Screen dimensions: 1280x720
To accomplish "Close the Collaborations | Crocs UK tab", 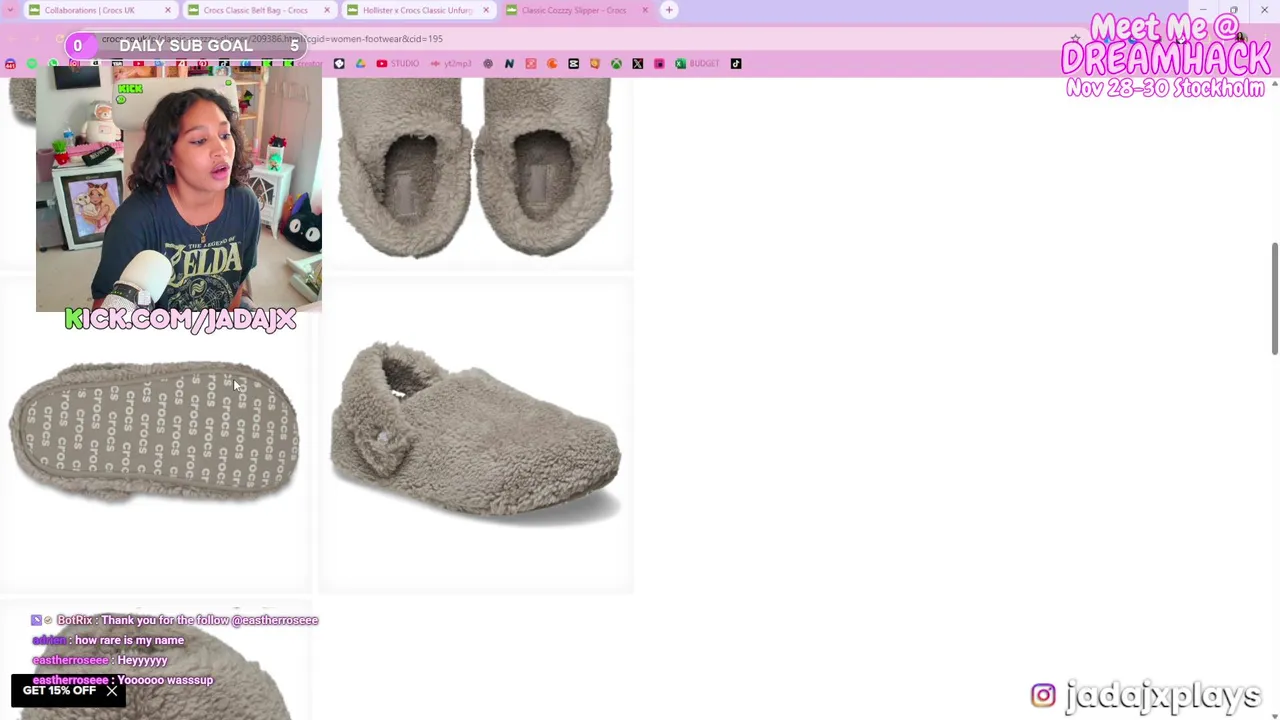I will click(x=168, y=10).
